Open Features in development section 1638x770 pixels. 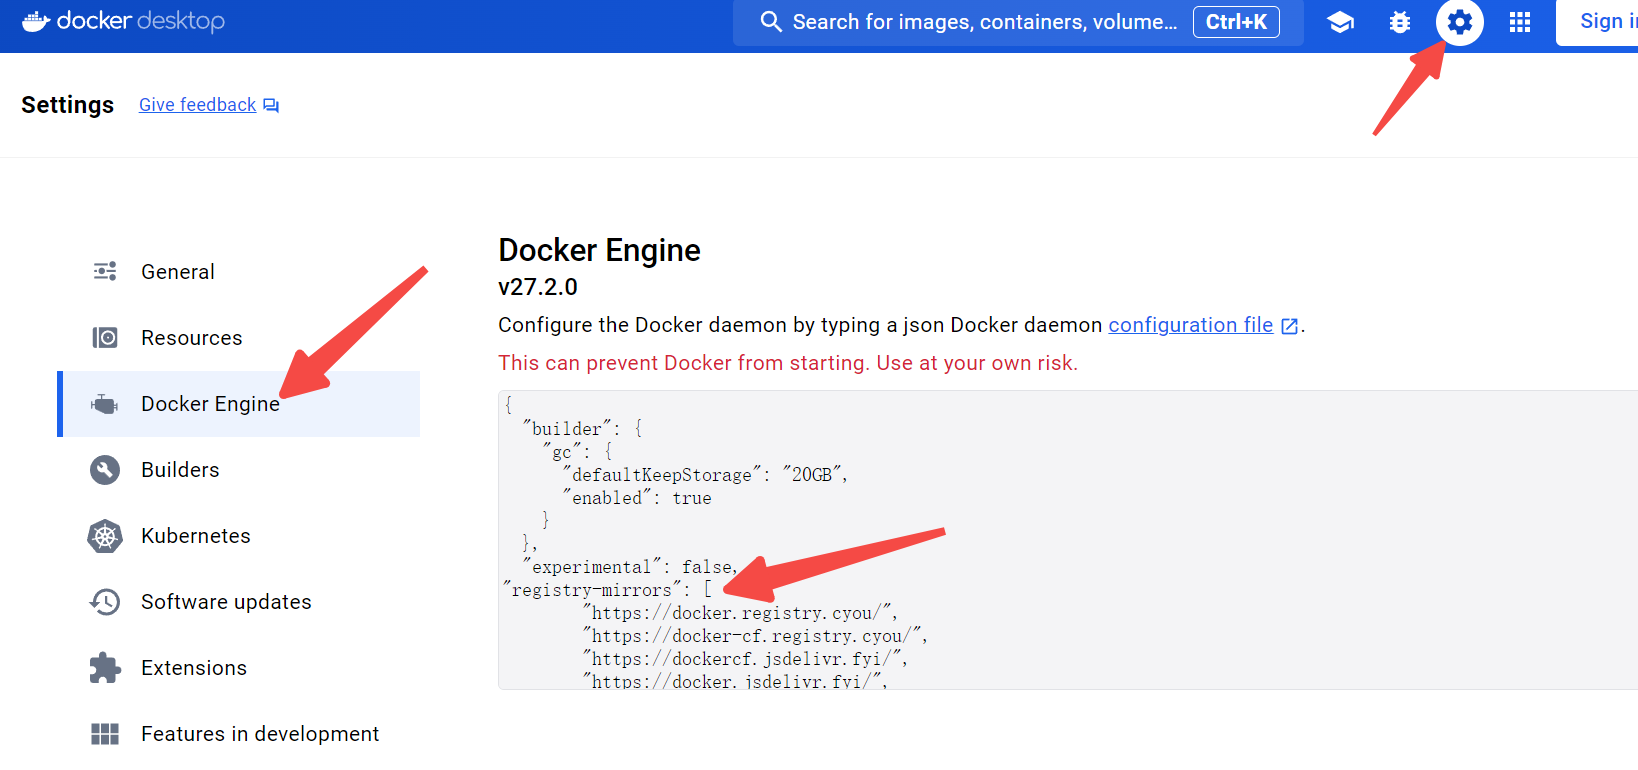239,734
